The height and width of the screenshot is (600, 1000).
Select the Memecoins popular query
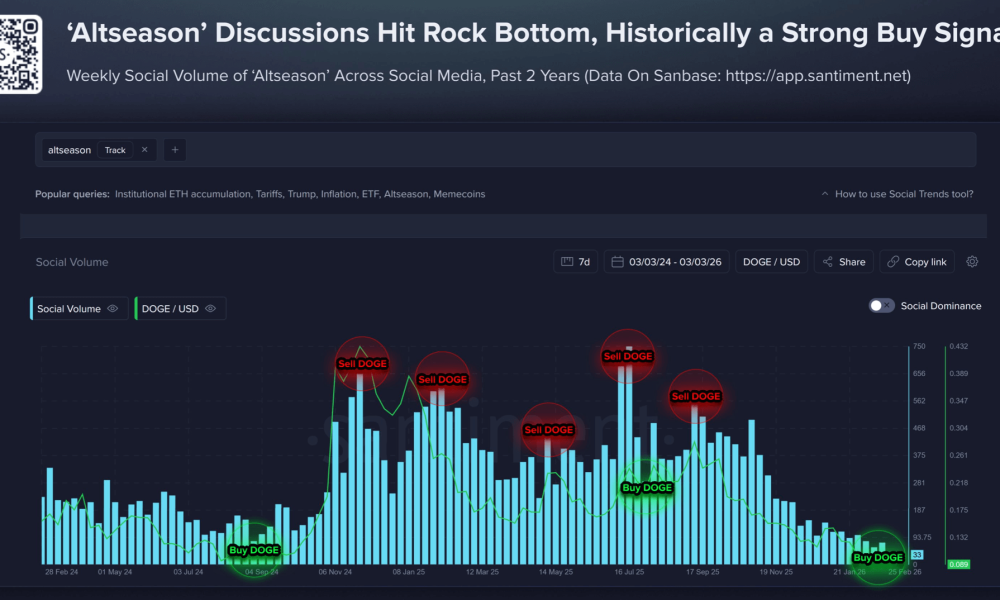(x=459, y=194)
